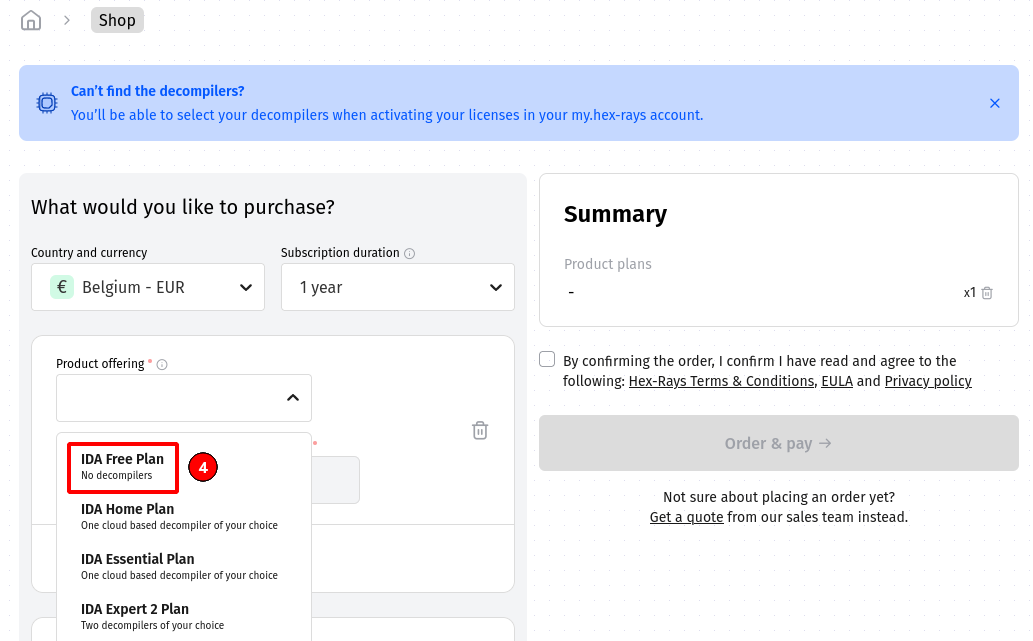Delete the product row with trash icon

[x=480, y=430]
